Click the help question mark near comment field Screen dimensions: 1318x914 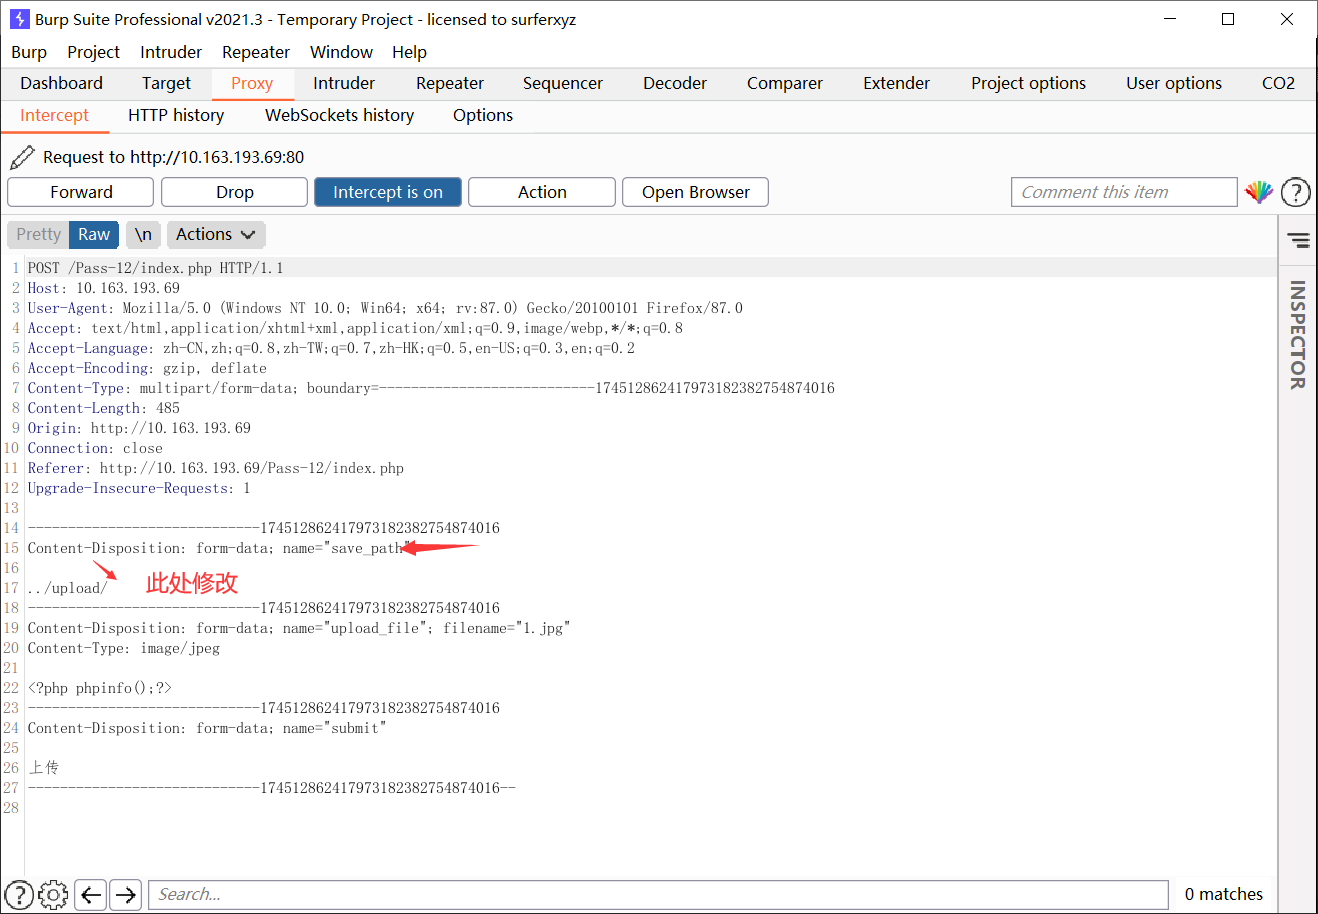pyautogui.click(x=1295, y=192)
